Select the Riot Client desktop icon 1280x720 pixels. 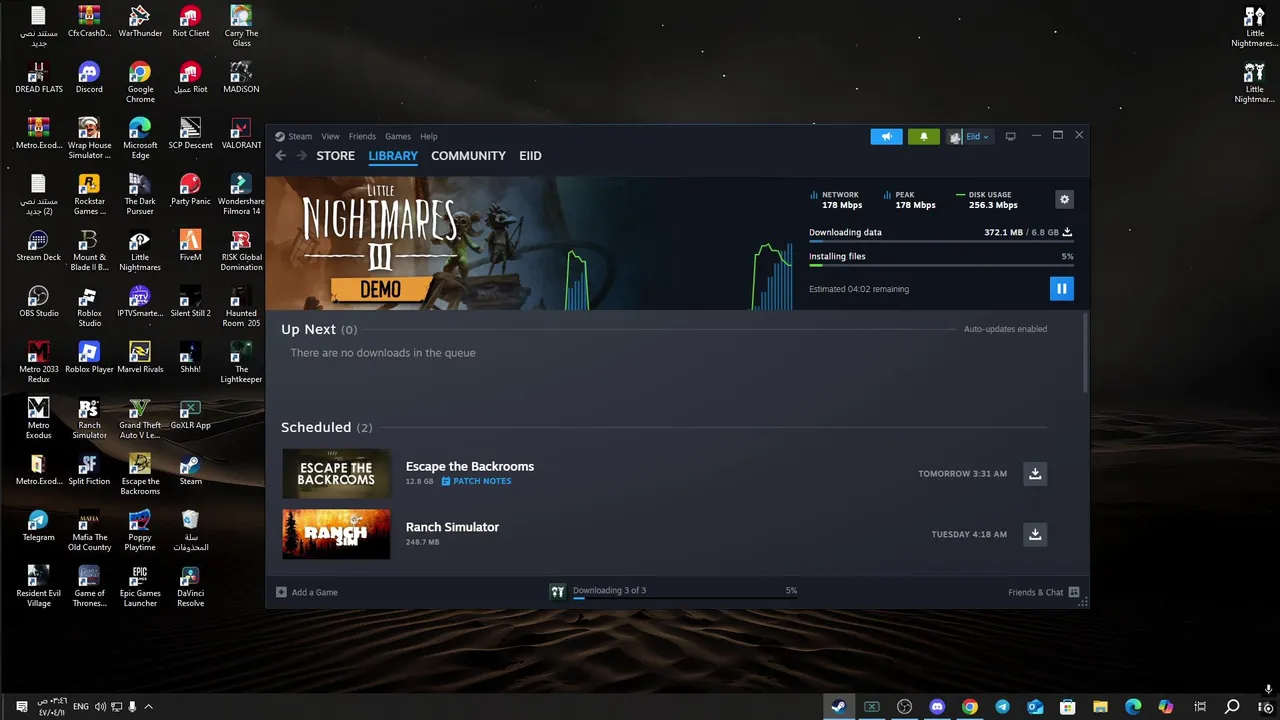point(190,21)
